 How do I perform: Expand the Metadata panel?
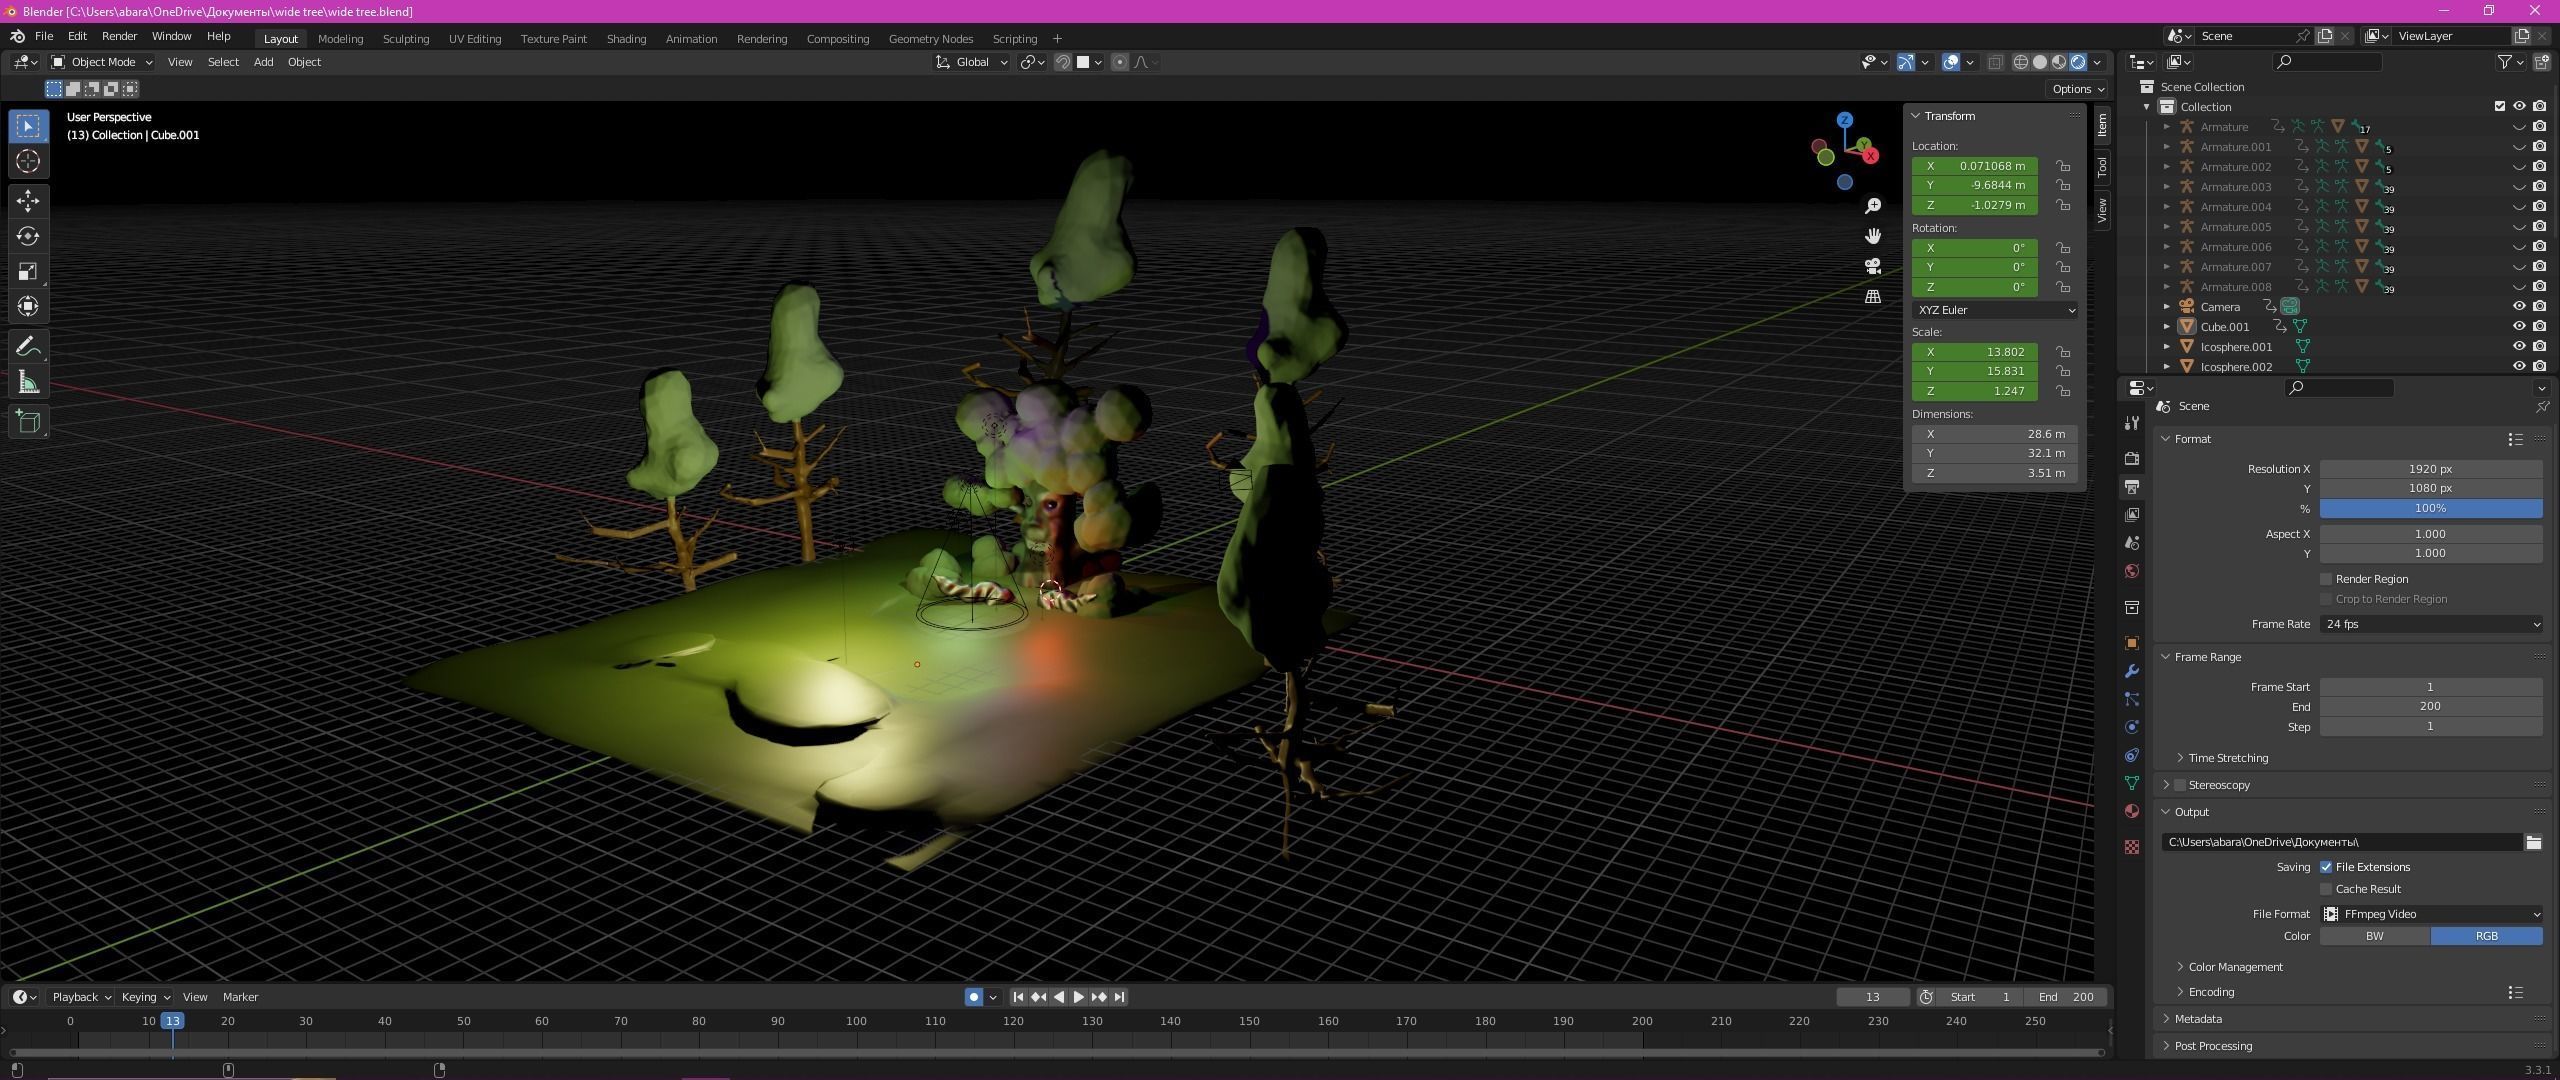2198,1019
